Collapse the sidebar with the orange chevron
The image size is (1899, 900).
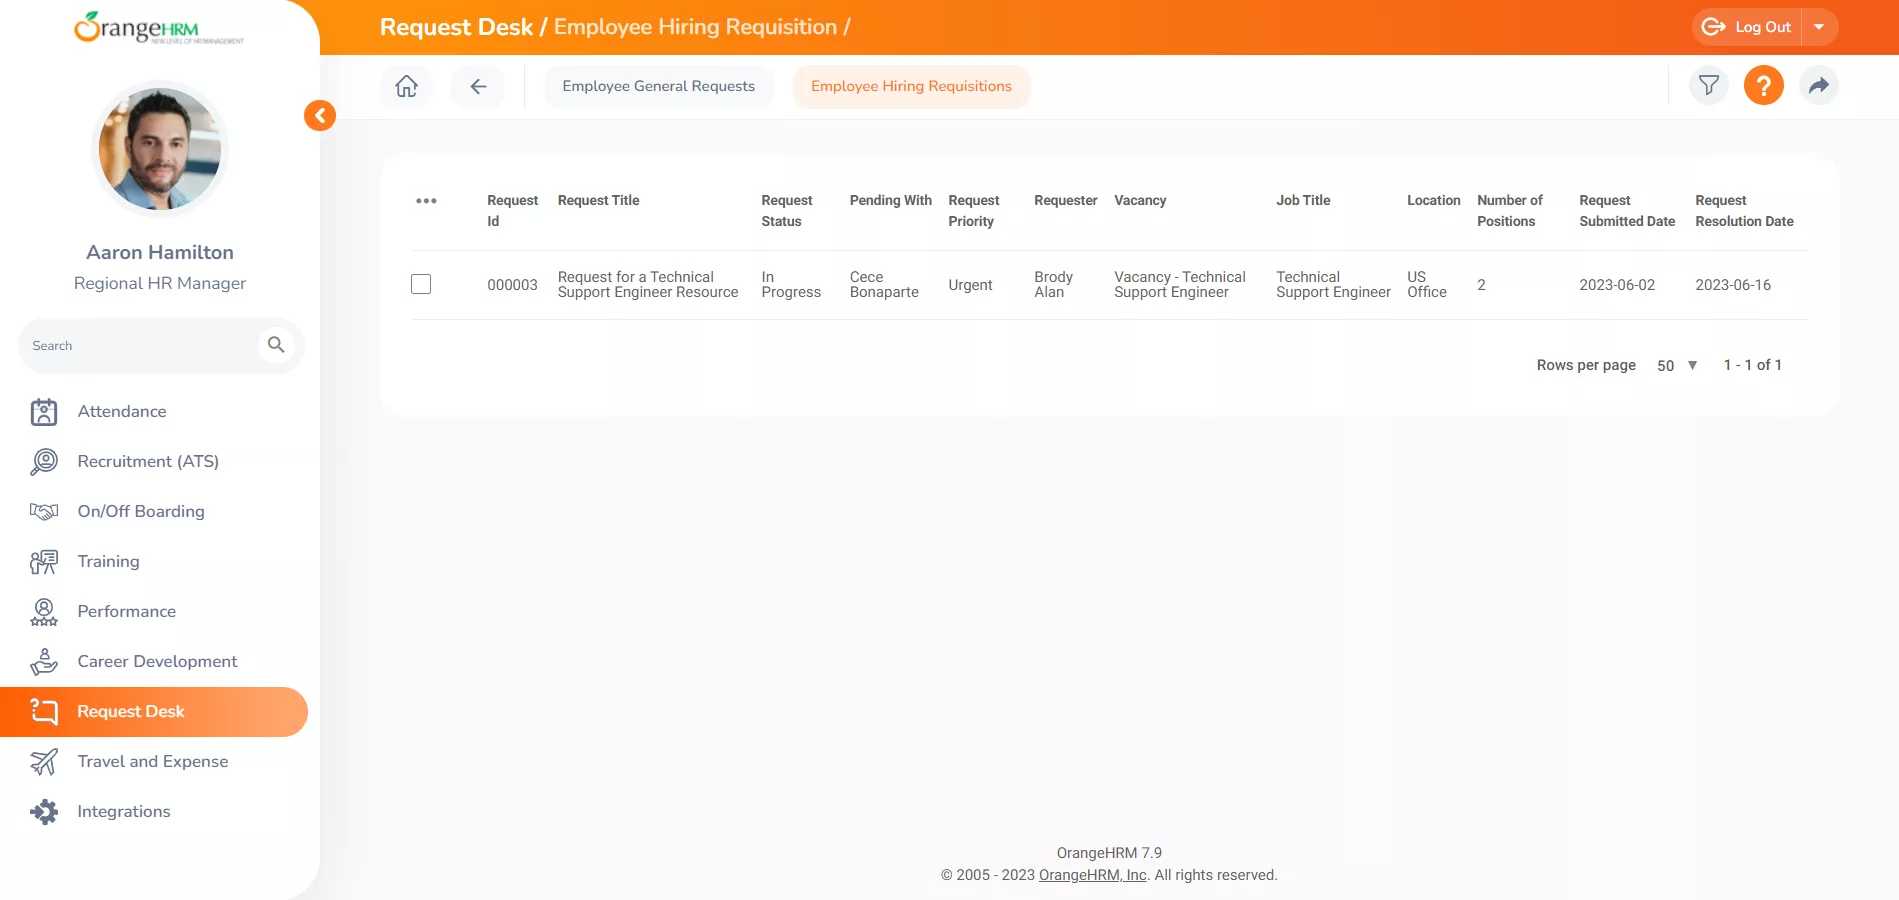tap(319, 115)
